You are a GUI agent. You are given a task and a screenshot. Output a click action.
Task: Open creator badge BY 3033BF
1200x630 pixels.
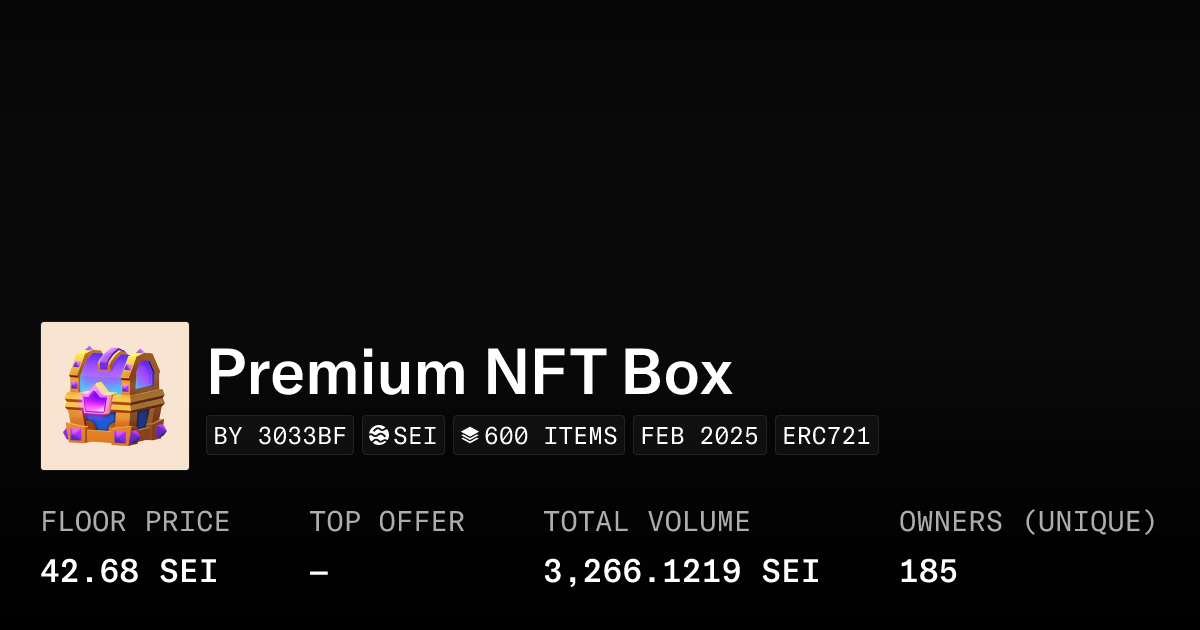pos(280,436)
